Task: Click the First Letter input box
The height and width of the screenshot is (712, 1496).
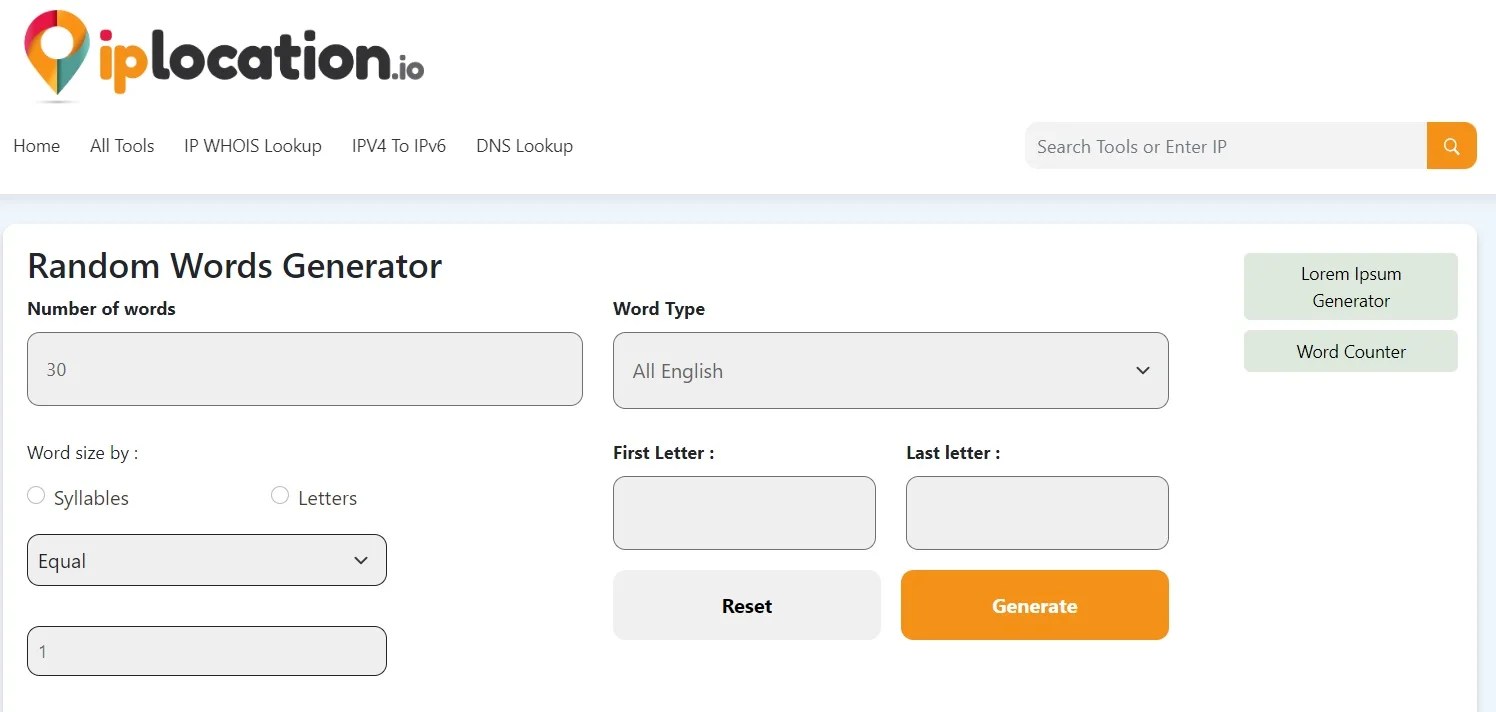Action: pyautogui.click(x=744, y=513)
